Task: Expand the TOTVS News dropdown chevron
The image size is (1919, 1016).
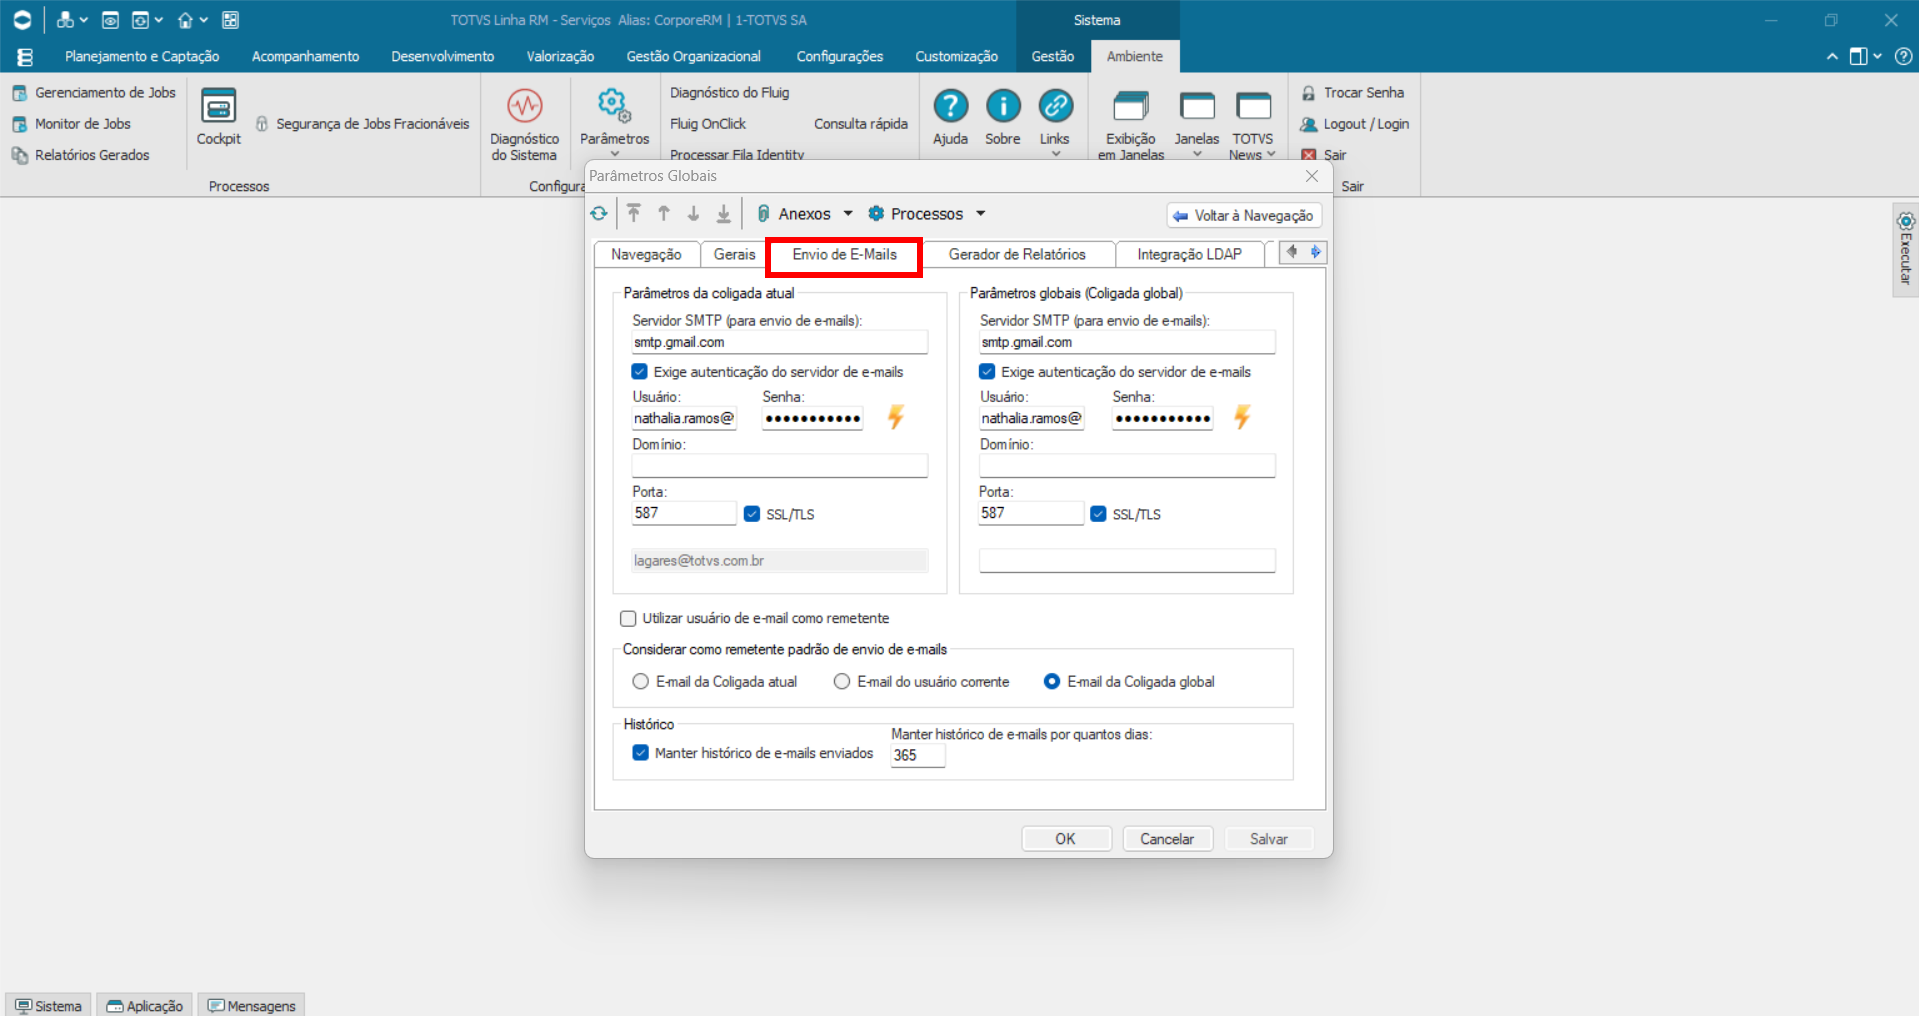Action: 1271,154
